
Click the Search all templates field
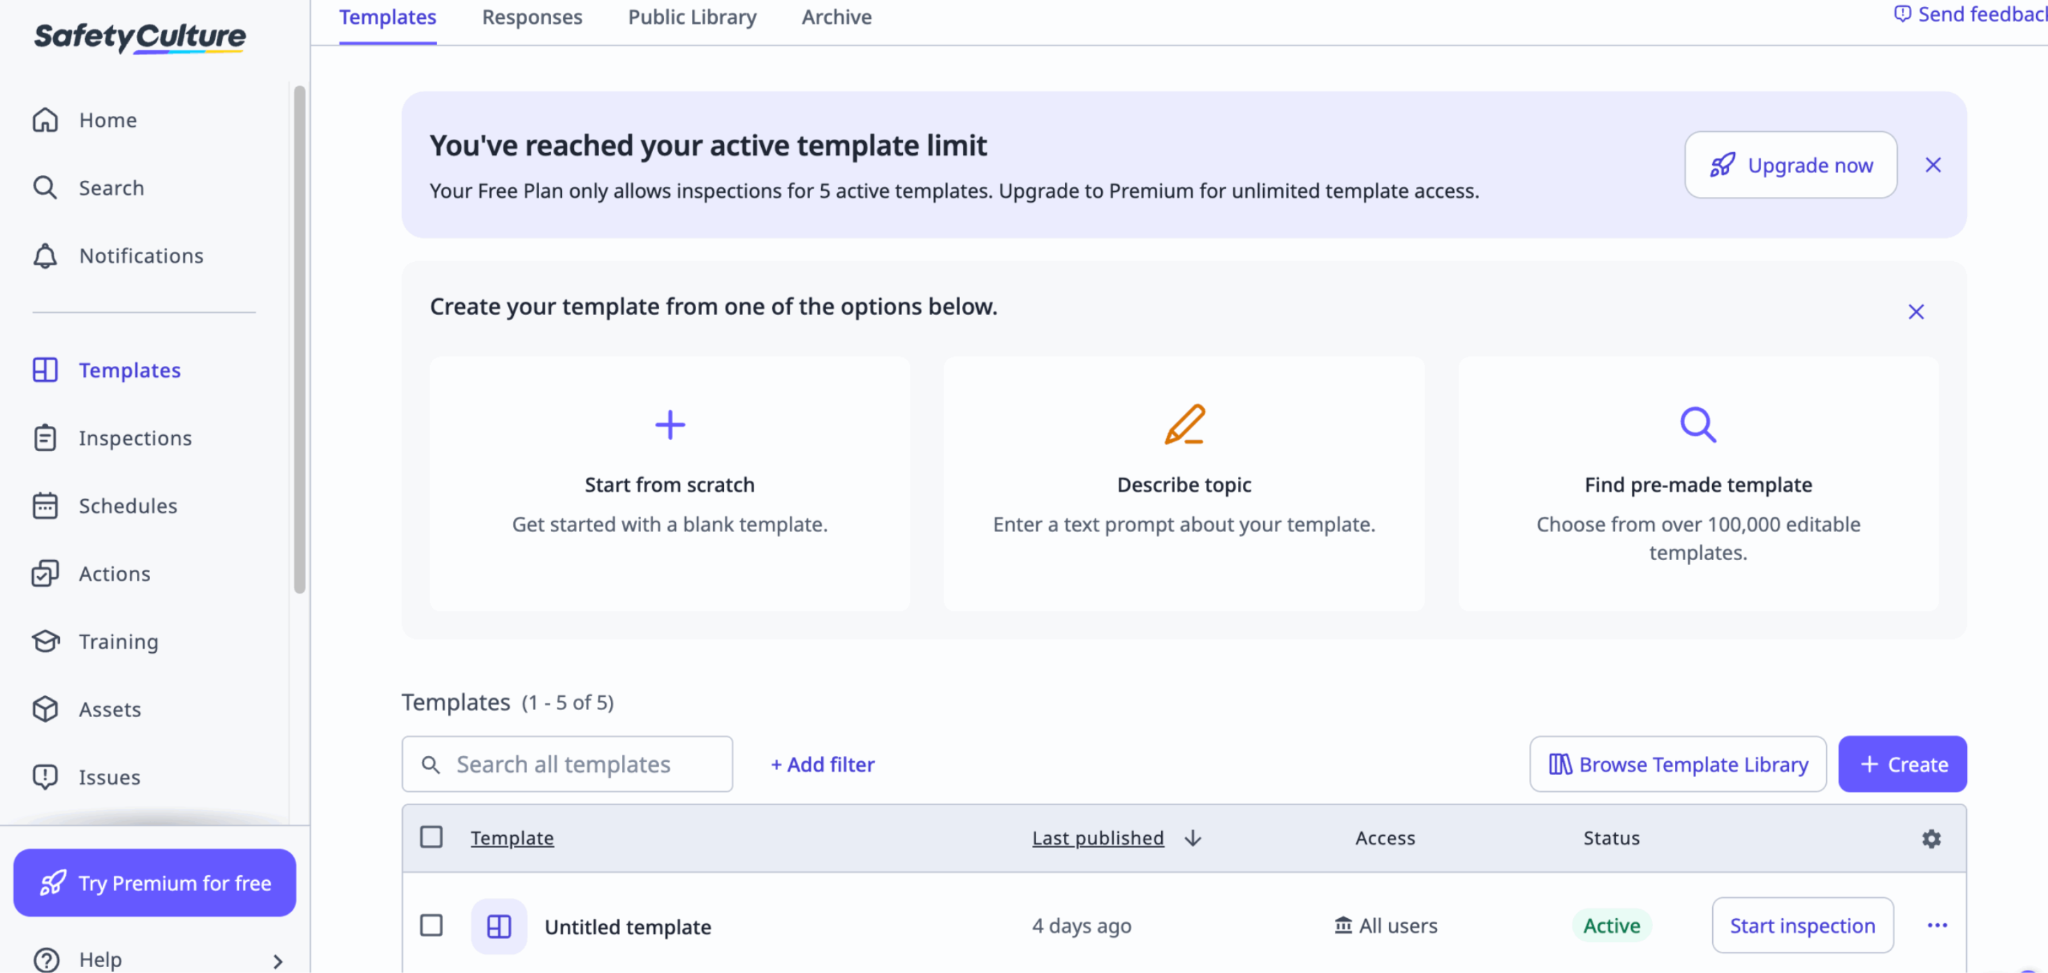click(567, 764)
